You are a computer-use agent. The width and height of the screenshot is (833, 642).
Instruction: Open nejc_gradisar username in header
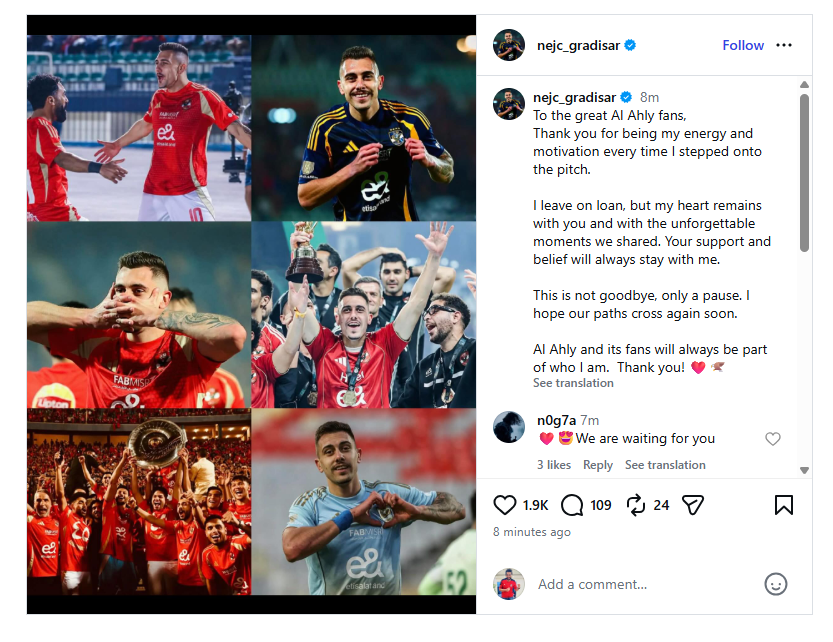pos(578,46)
